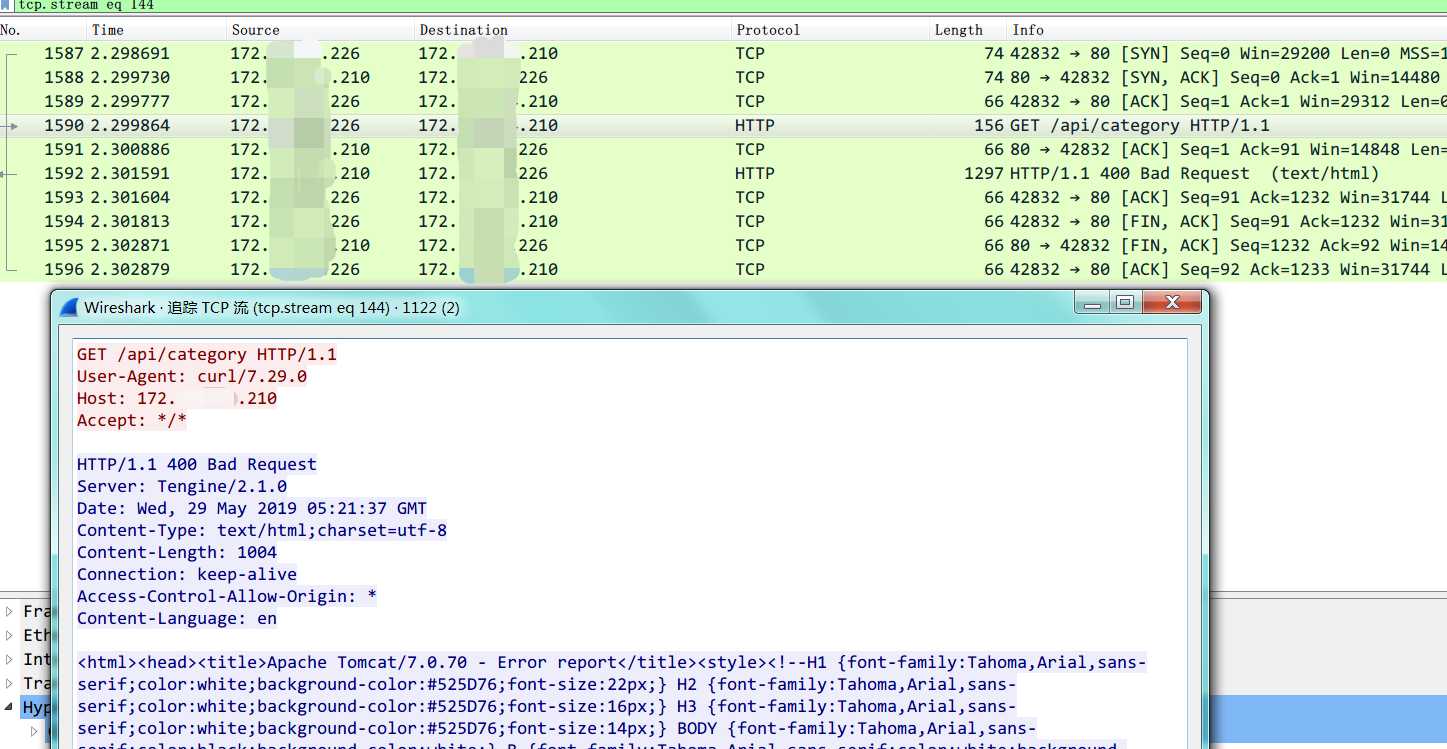The width and height of the screenshot is (1447, 749).
Task: Click the 'Content-Language: en' line
Action: click(177, 618)
